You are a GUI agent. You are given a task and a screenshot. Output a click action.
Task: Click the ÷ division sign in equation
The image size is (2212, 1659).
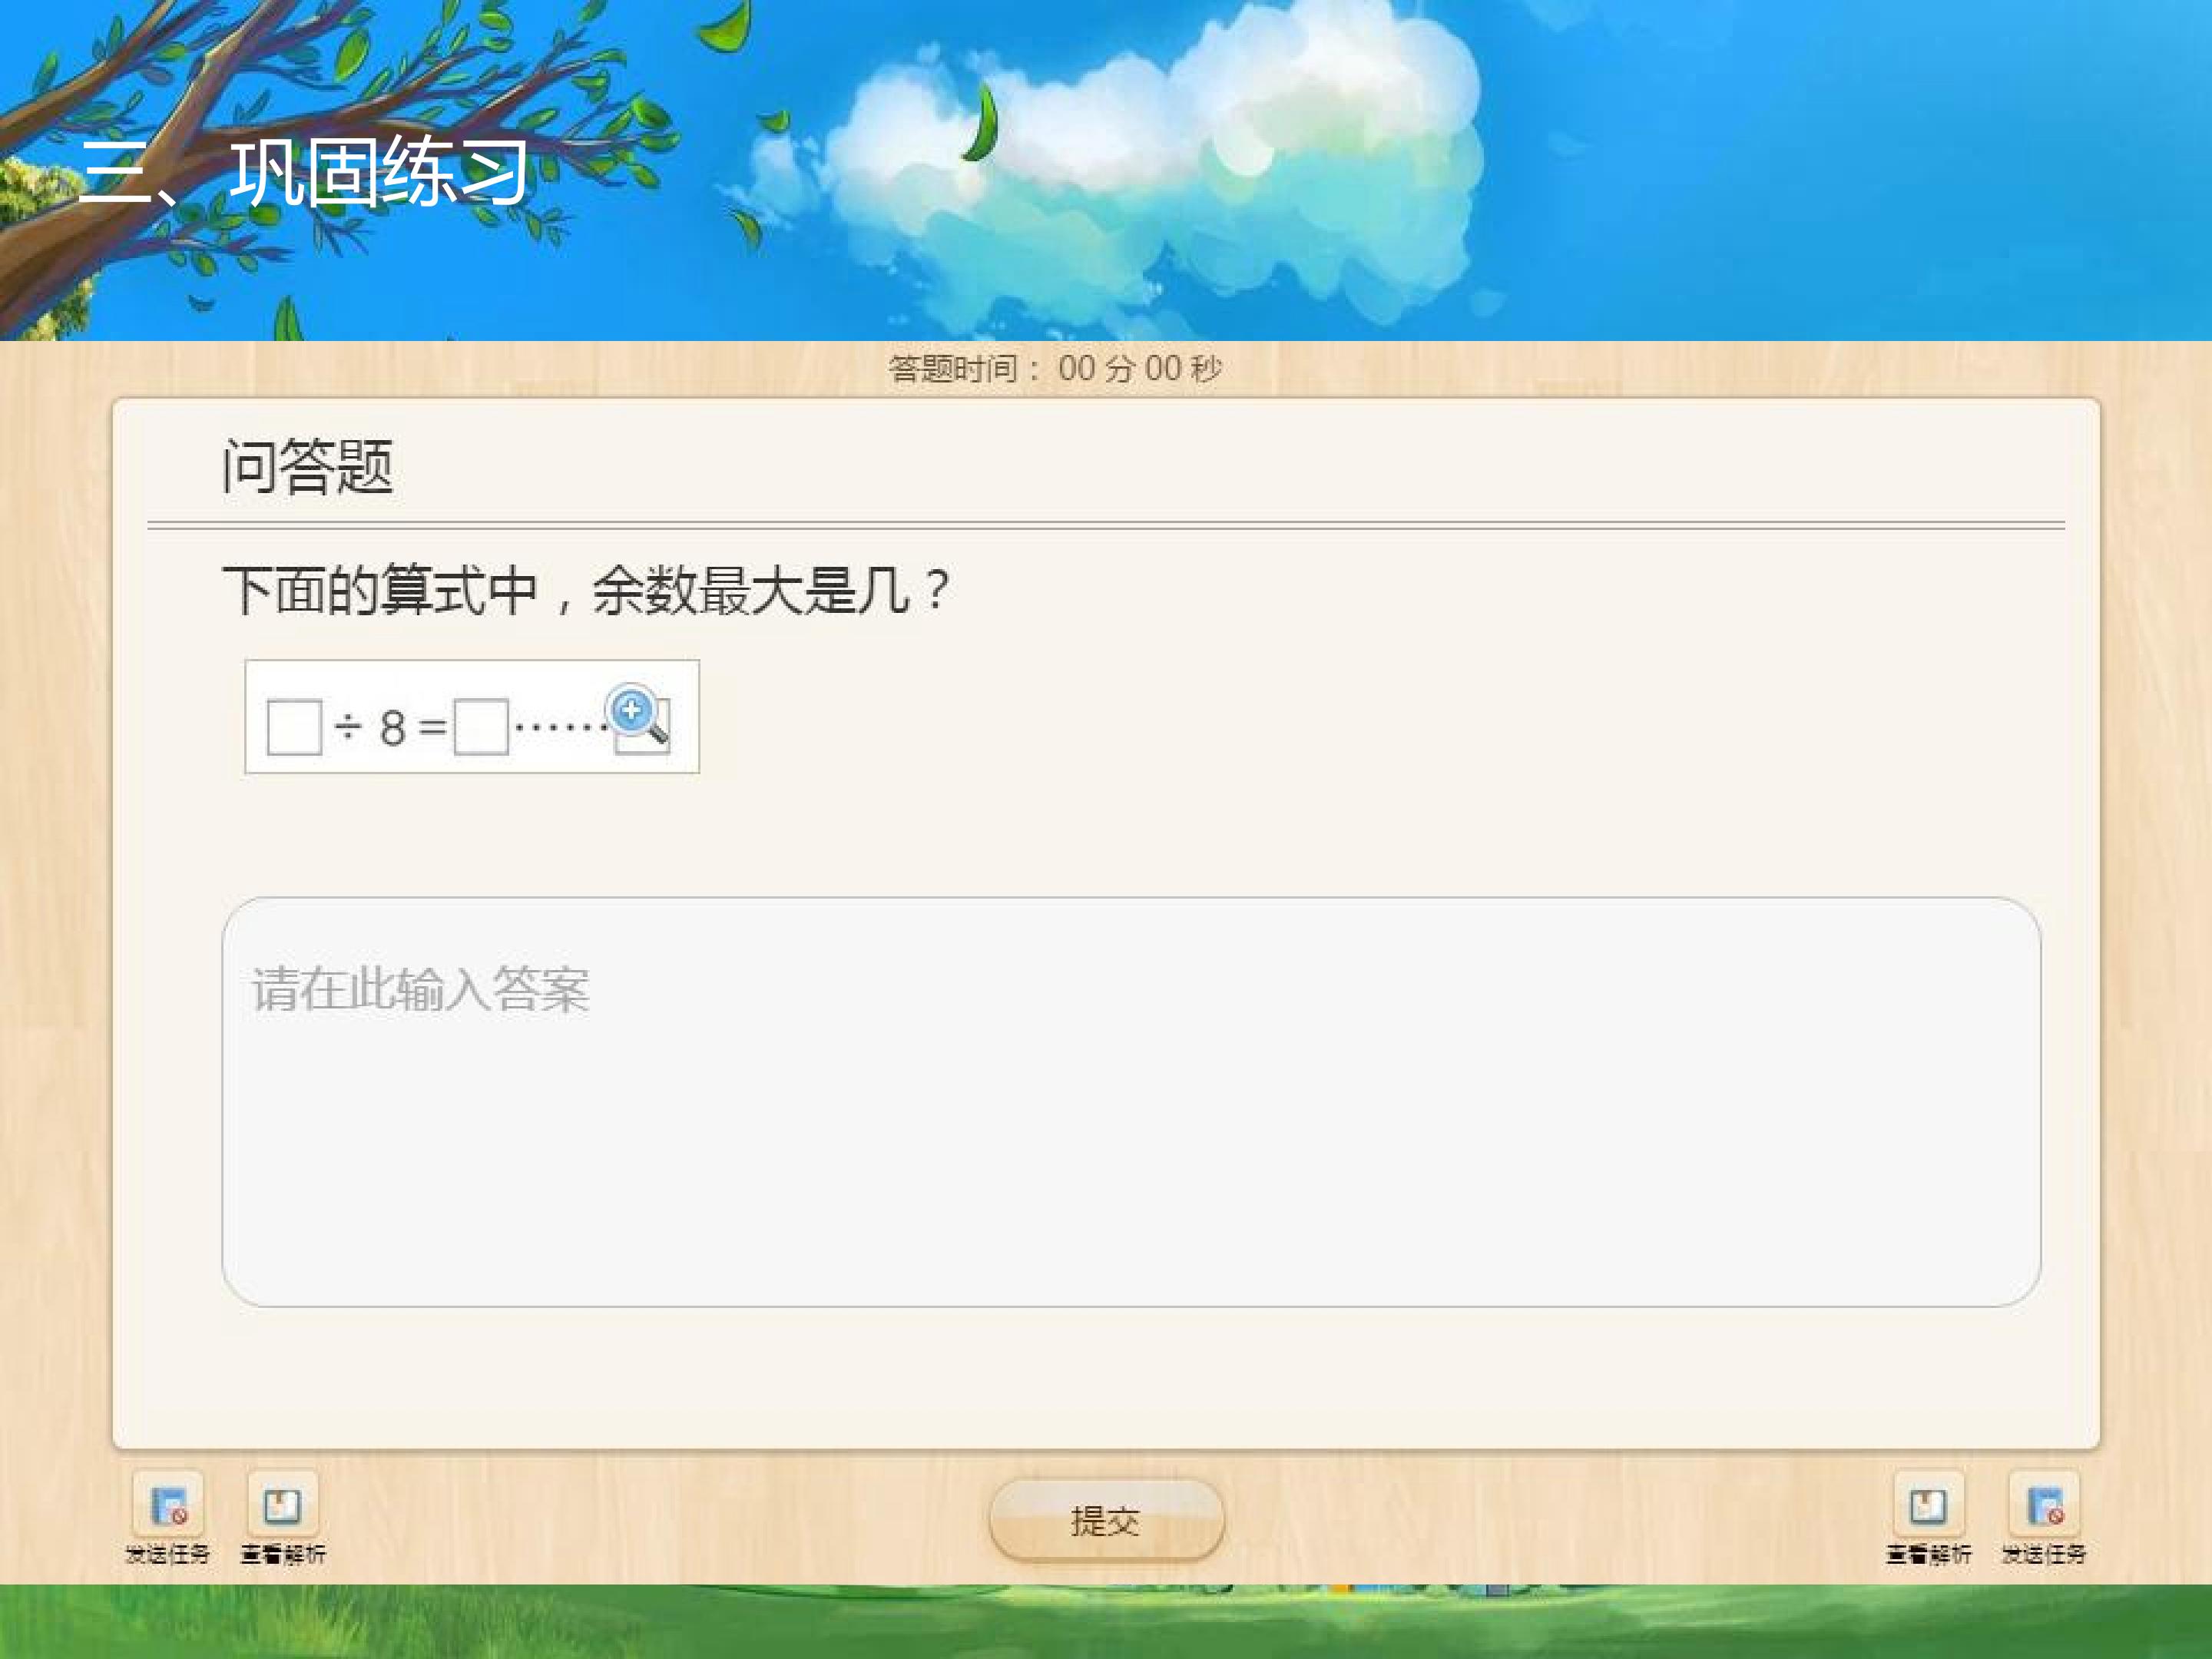click(348, 727)
